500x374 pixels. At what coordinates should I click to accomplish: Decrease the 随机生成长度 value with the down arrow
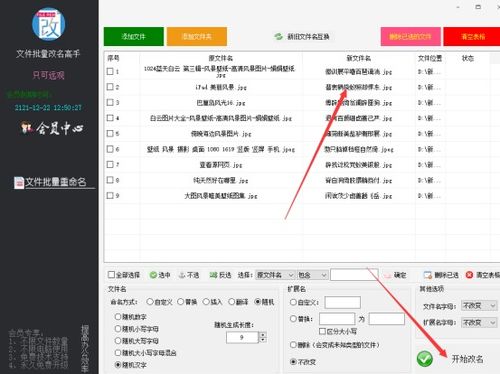263,340
